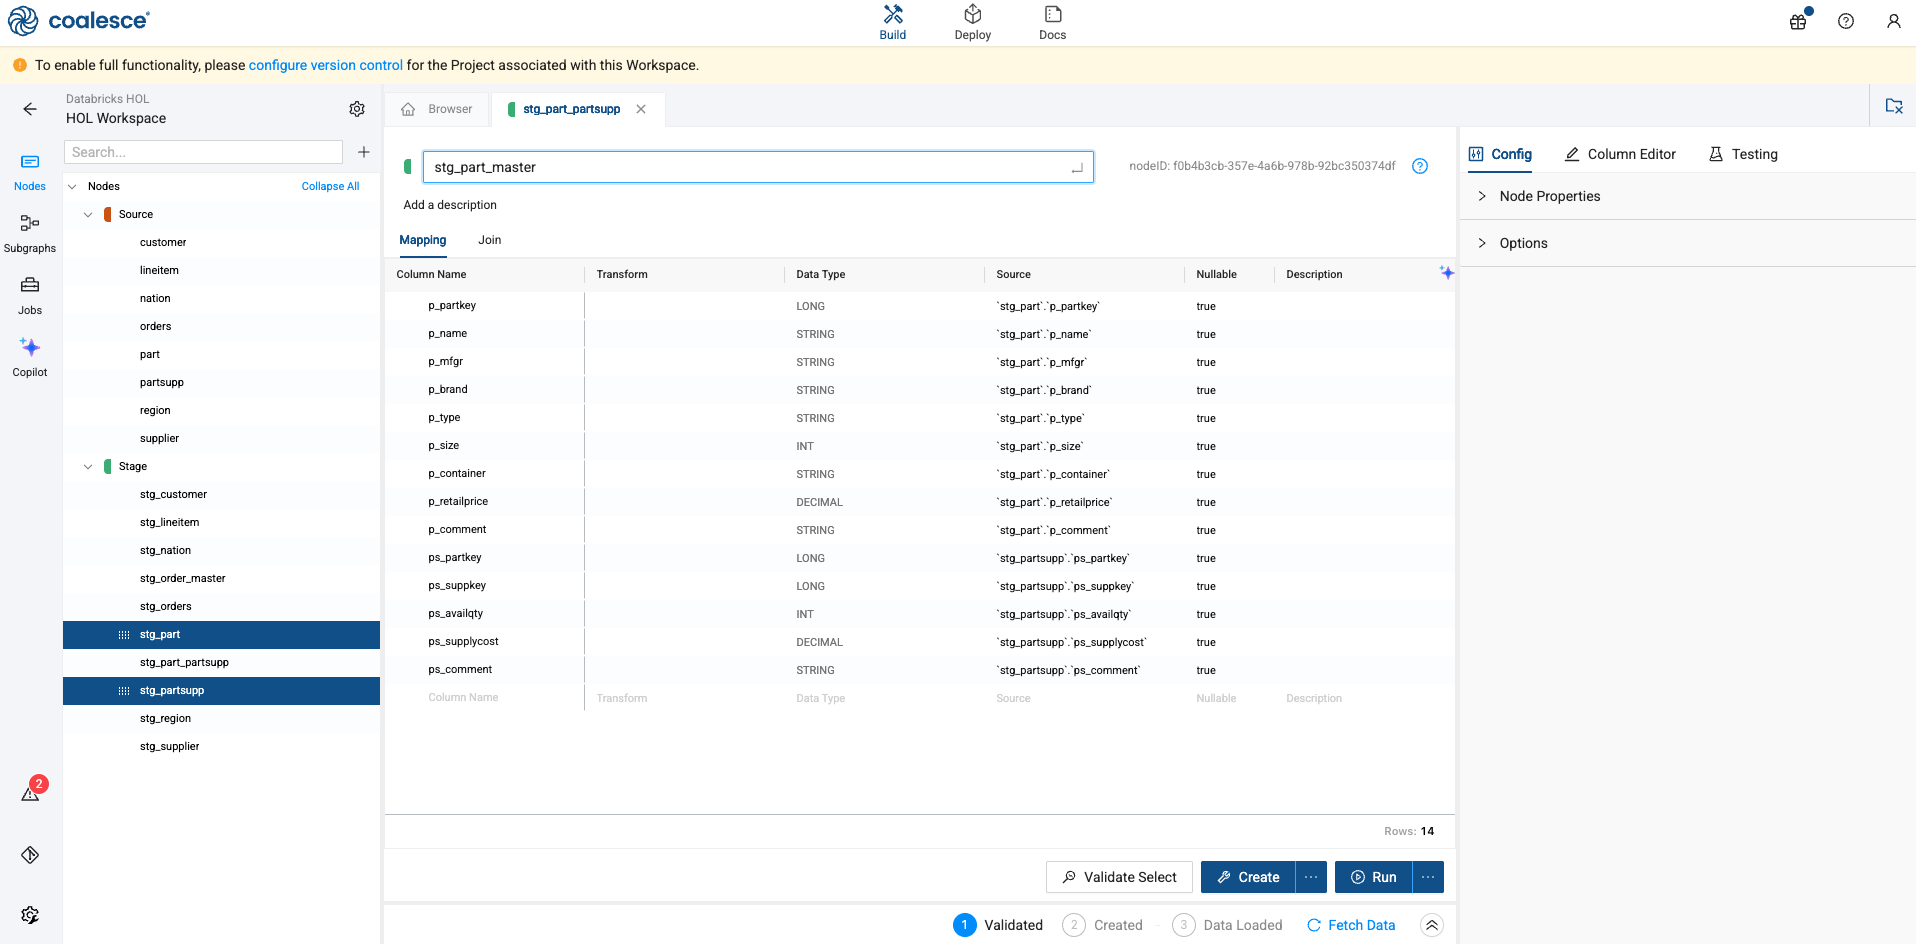Click the Browser home icon tab

tap(436, 109)
